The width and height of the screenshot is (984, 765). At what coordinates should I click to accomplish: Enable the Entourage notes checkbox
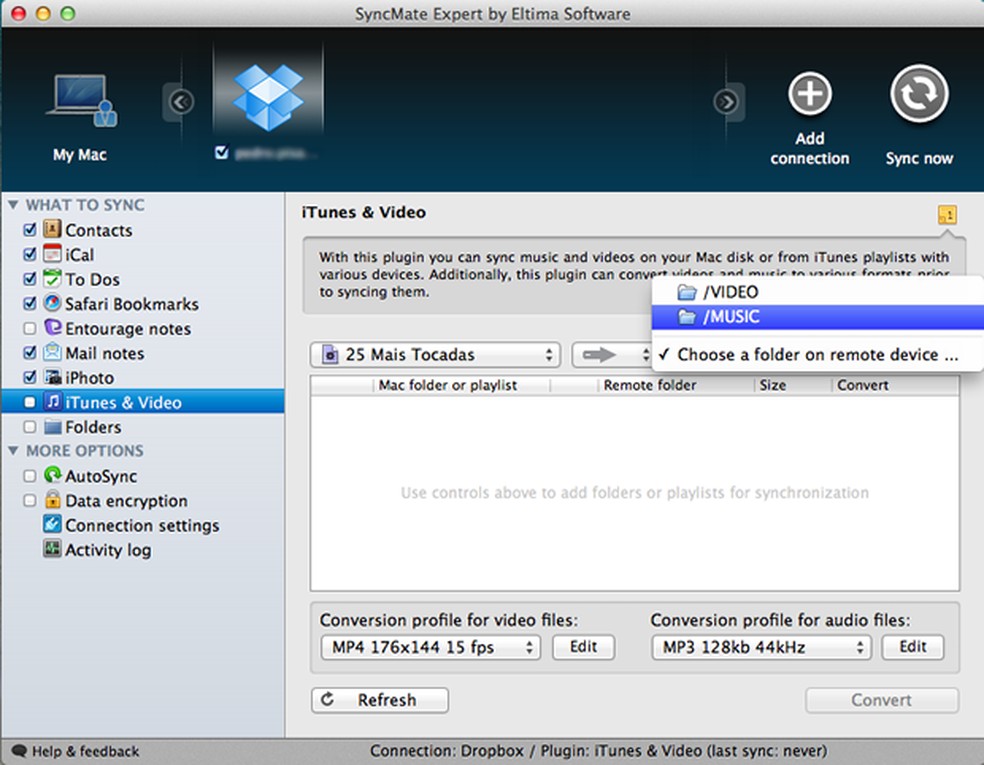coord(29,328)
